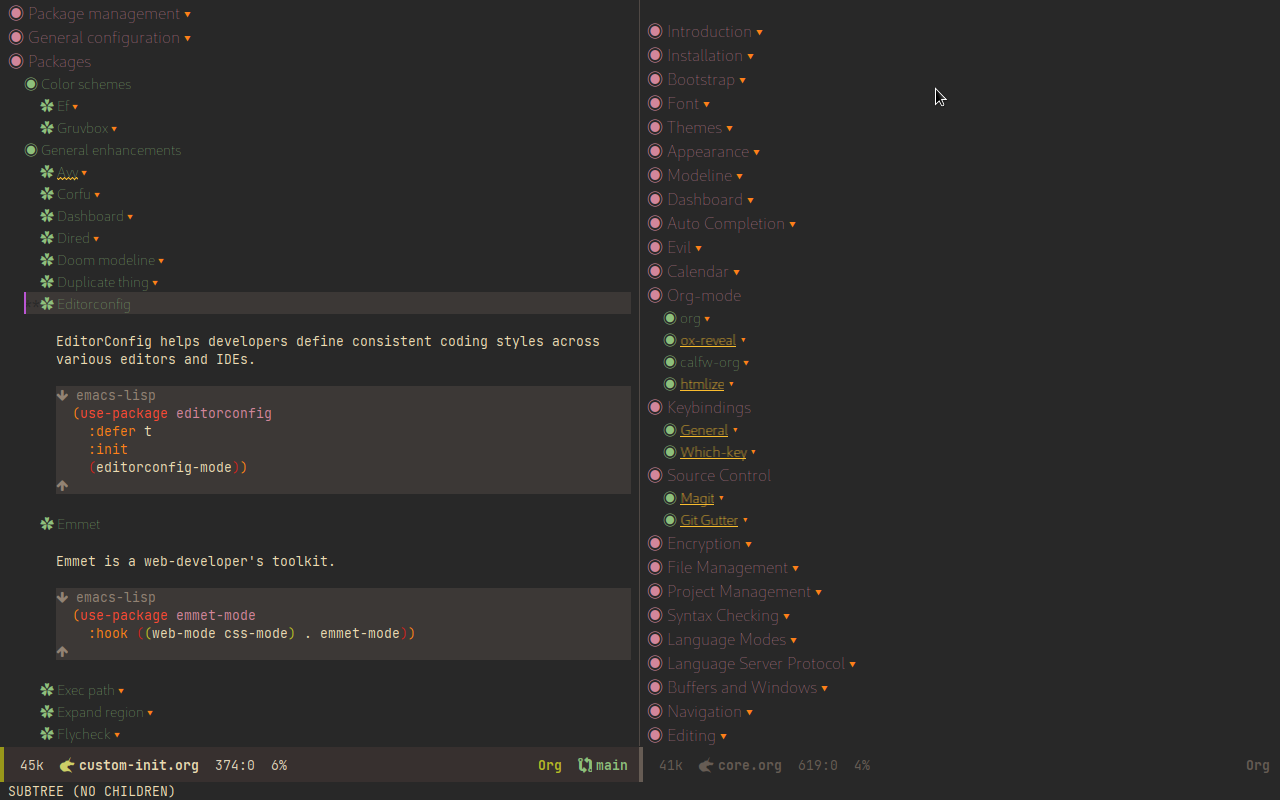This screenshot has width=1280, height=800.
Task: Click the clover bullet beside Corfu
Action: [x=47, y=194]
